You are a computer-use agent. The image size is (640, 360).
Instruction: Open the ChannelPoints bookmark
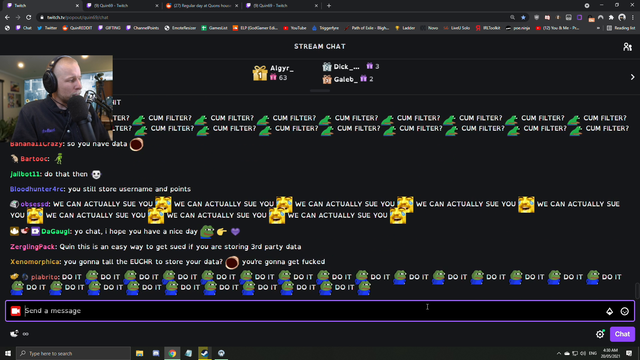(142, 28)
